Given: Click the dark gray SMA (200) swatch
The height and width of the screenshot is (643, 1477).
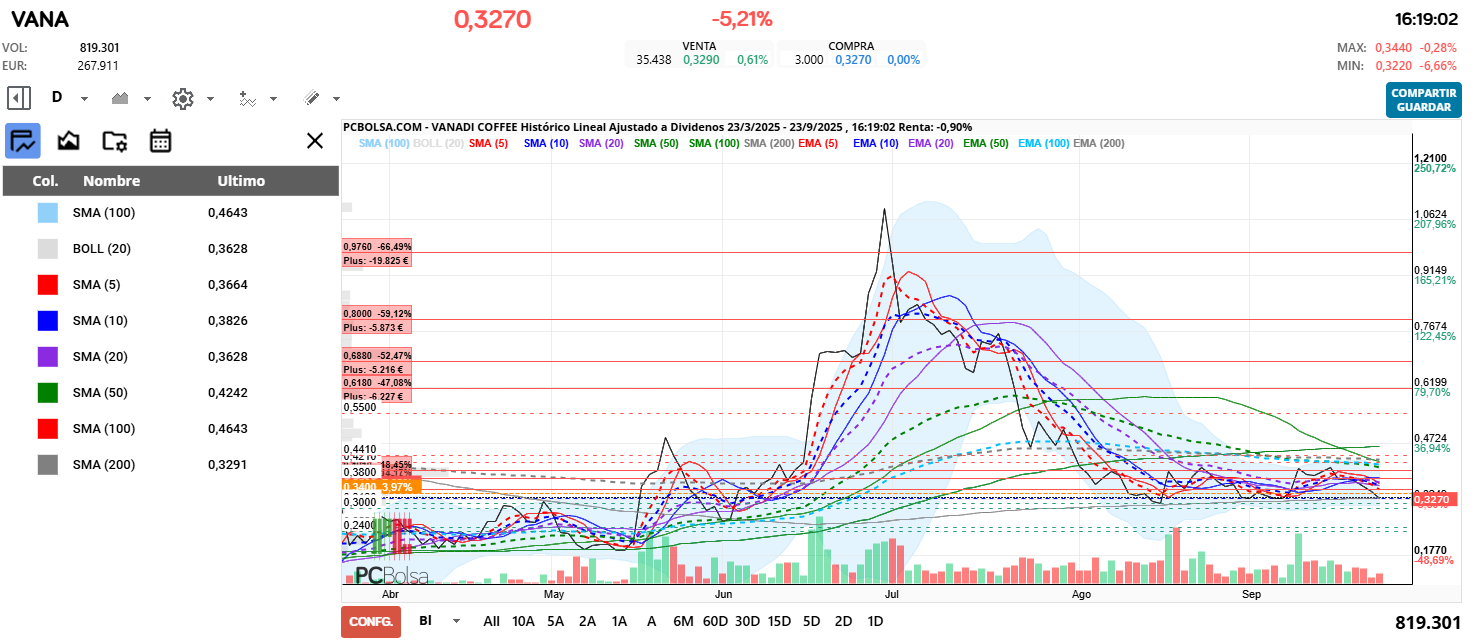Looking at the screenshot, I should click(x=48, y=465).
